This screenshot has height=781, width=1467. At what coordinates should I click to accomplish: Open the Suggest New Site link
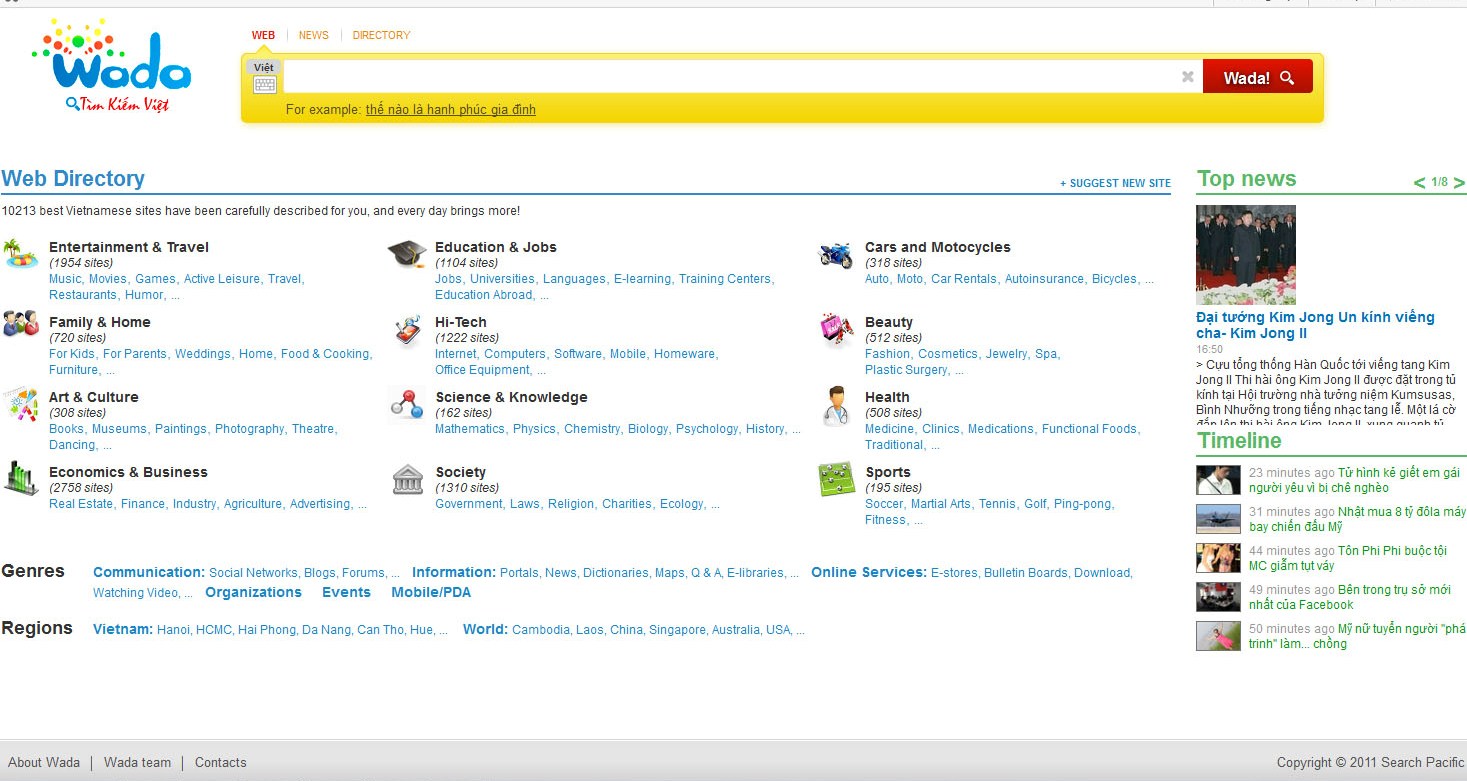1115,184
